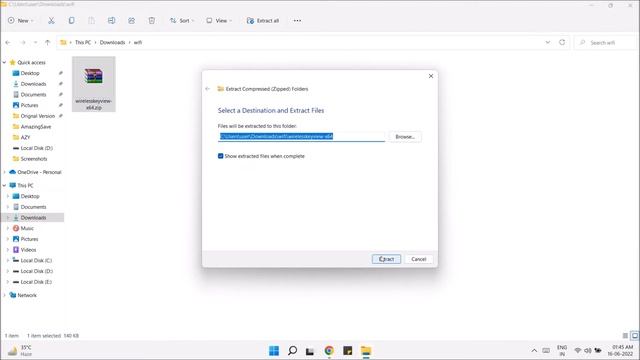Open Task View on taskbar
This screenshot has width=640, height=360.
click(310, 350)
